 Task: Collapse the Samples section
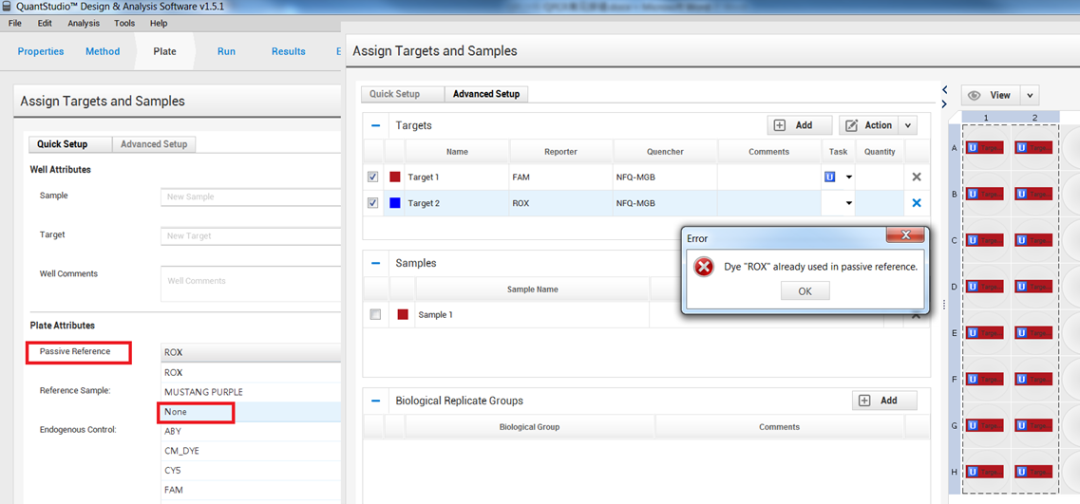coord(375,263)
